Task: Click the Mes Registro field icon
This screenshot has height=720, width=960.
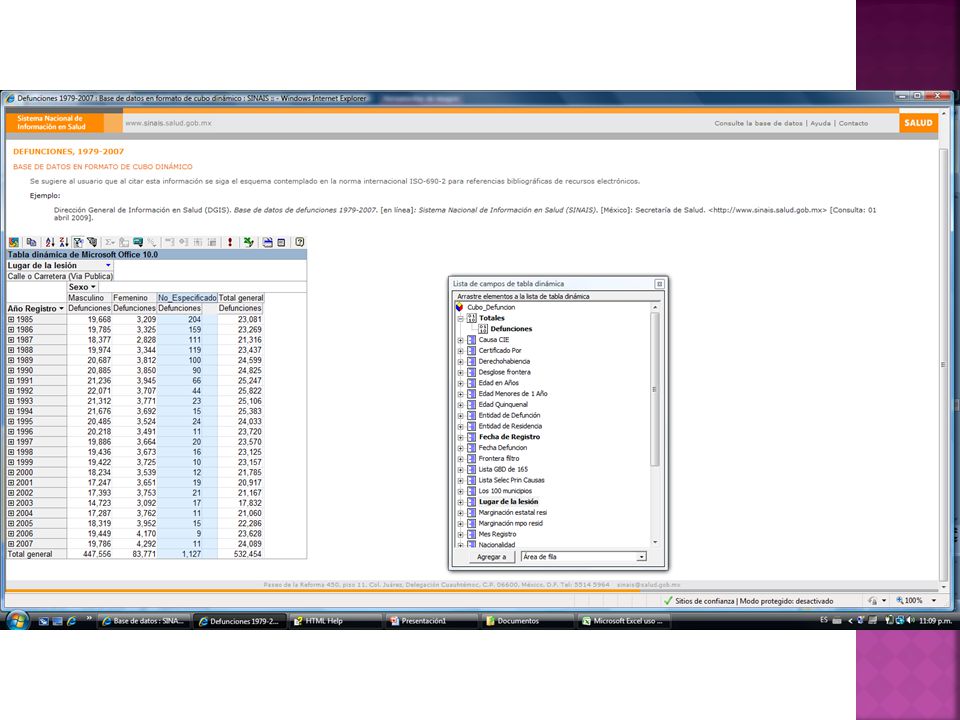Action: click(471, 534)
